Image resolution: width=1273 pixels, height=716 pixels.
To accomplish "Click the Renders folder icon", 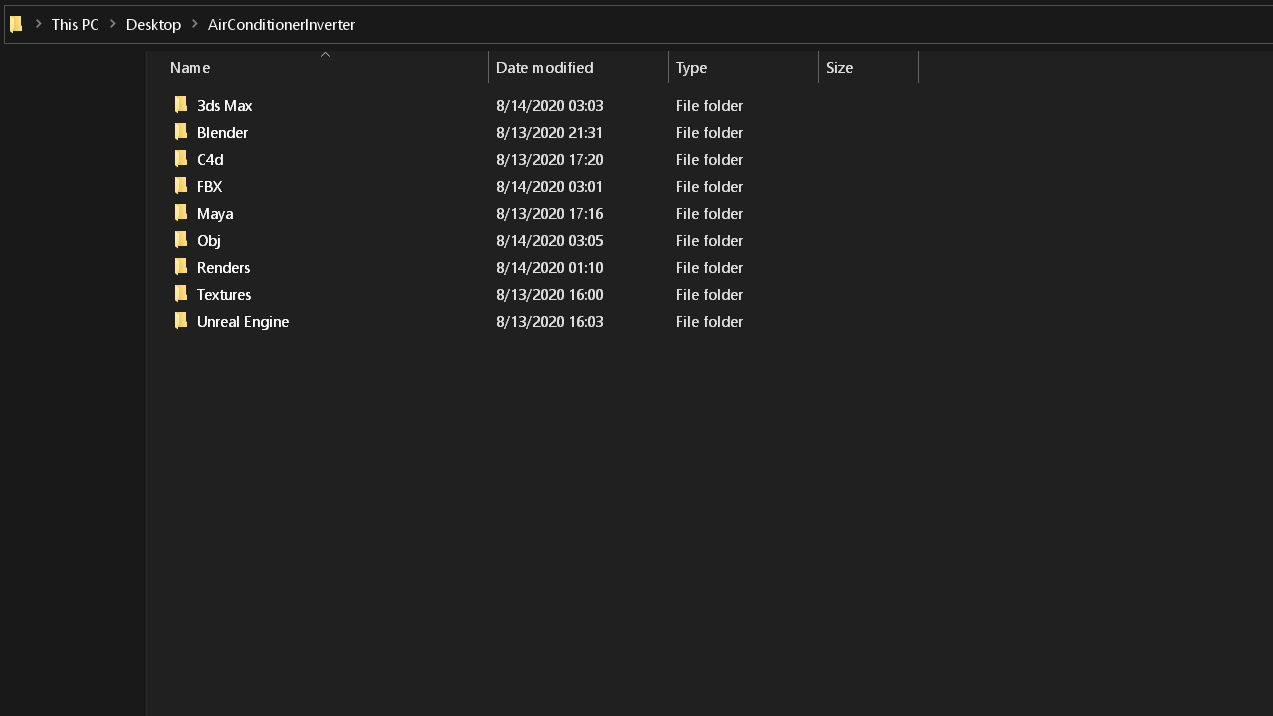I will coord(181,267).
